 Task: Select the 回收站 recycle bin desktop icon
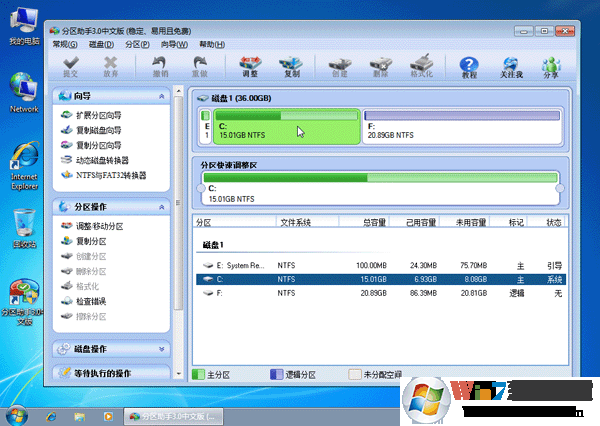(x=24, y=228)
